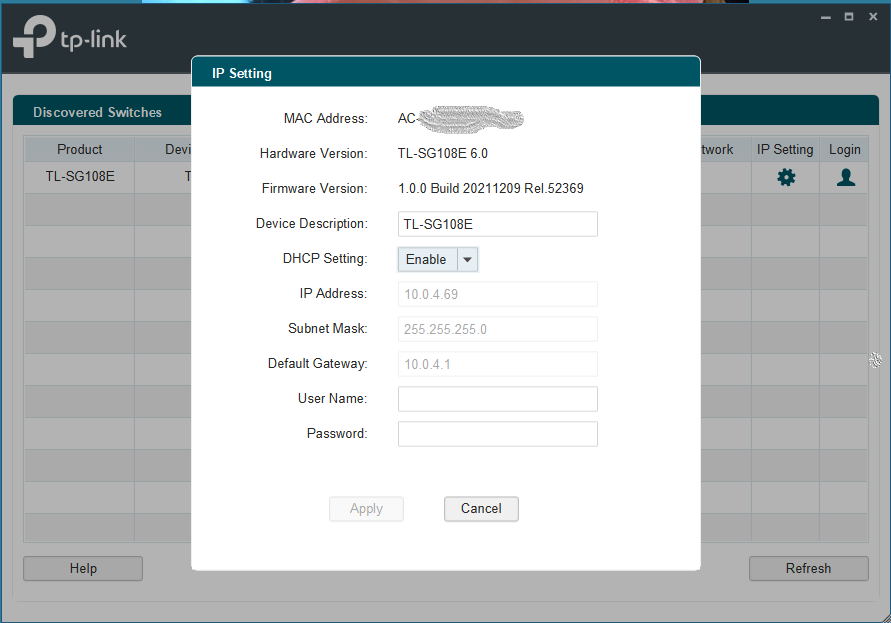Cancel the IP Setting dialog

coord(481,509)
